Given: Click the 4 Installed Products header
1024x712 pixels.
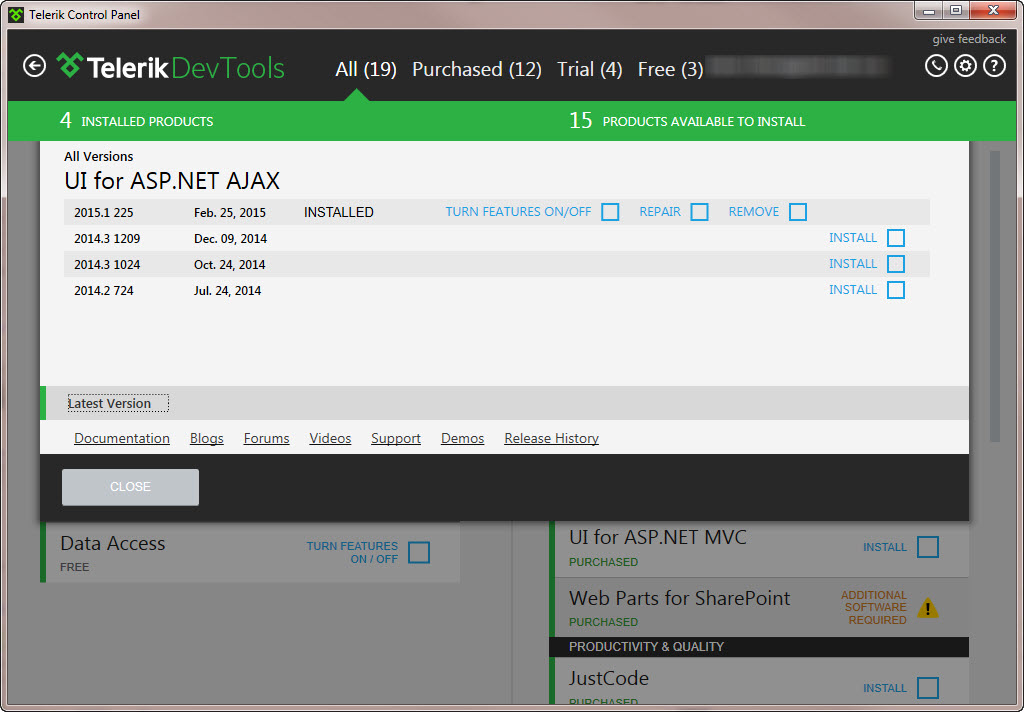Looking at the screenshot, I should 136,121.
